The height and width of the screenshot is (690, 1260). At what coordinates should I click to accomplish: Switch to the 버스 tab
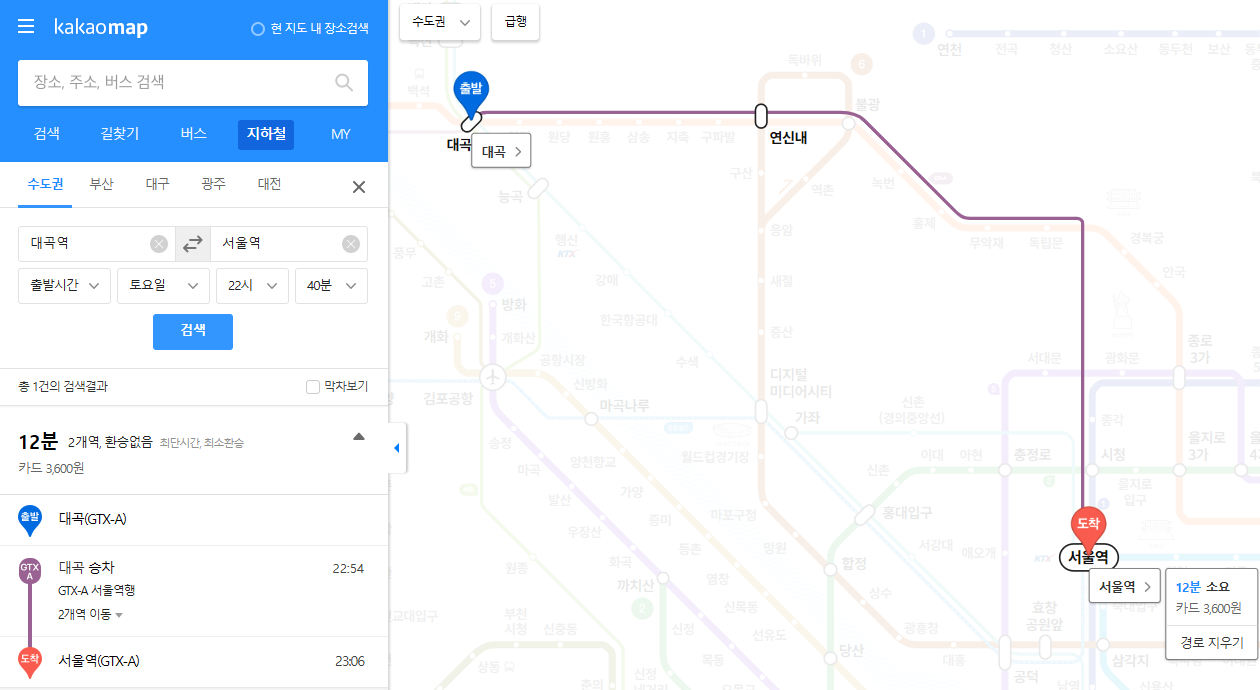pos(194,134)
